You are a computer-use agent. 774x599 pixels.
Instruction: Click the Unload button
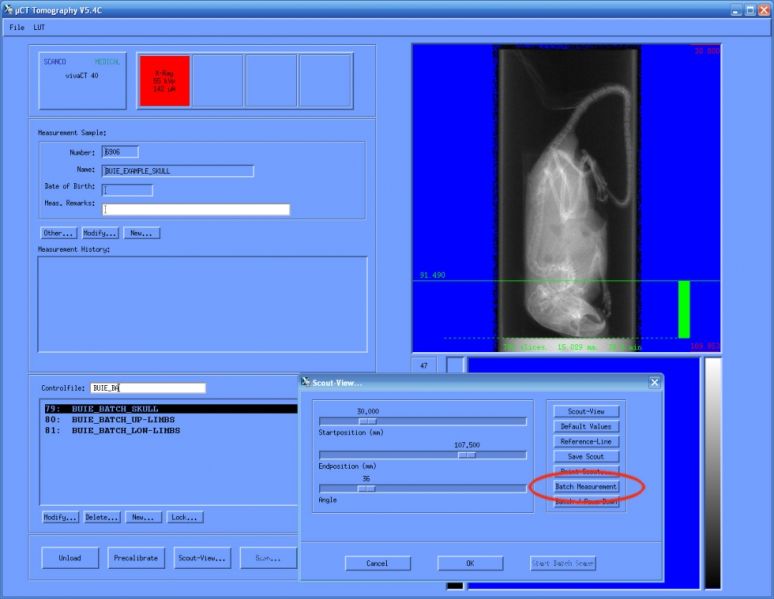70,558
